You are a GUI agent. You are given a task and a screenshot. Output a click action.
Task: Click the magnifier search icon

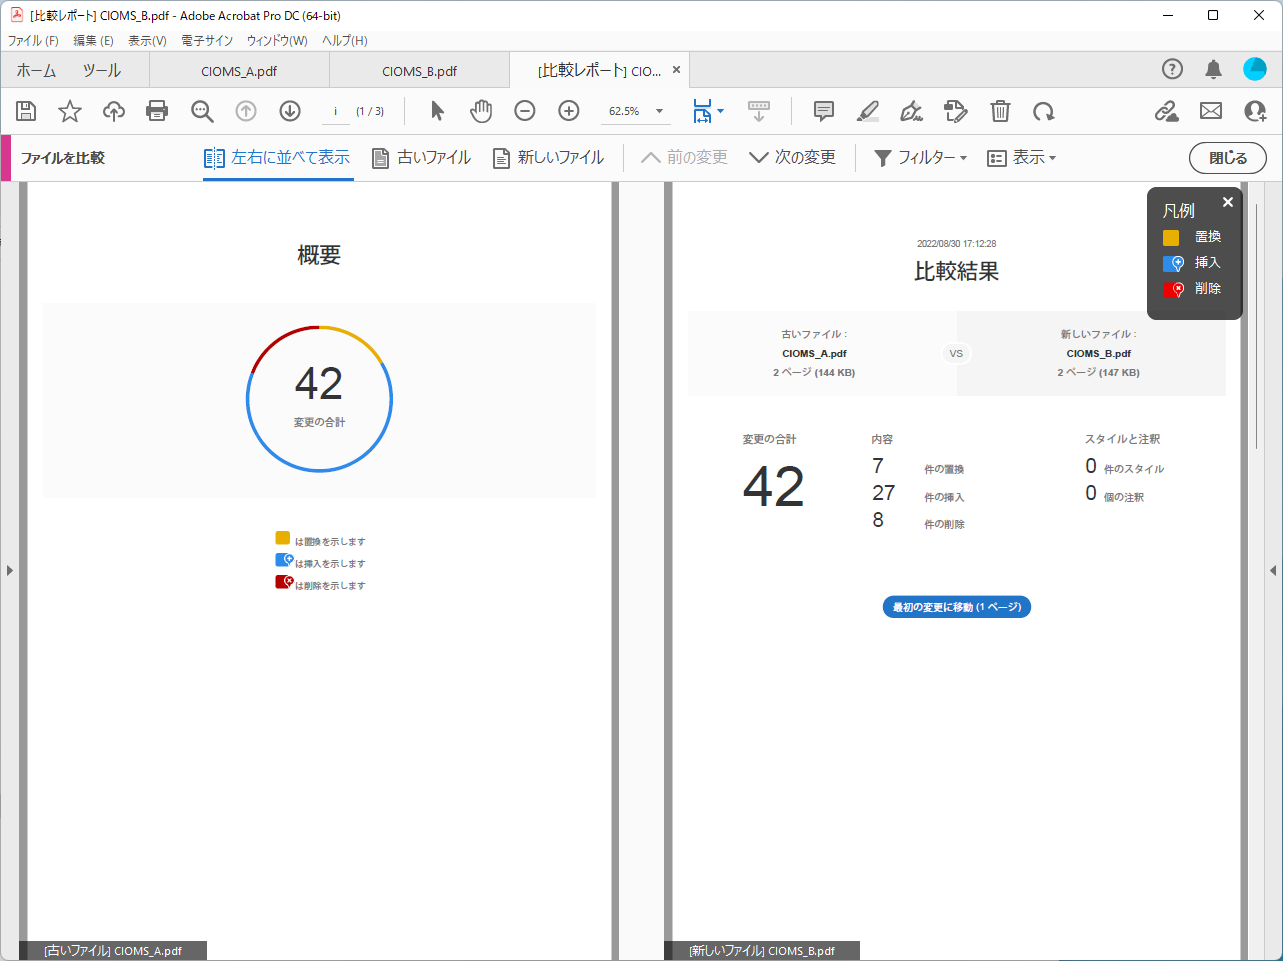coord(202,111)
